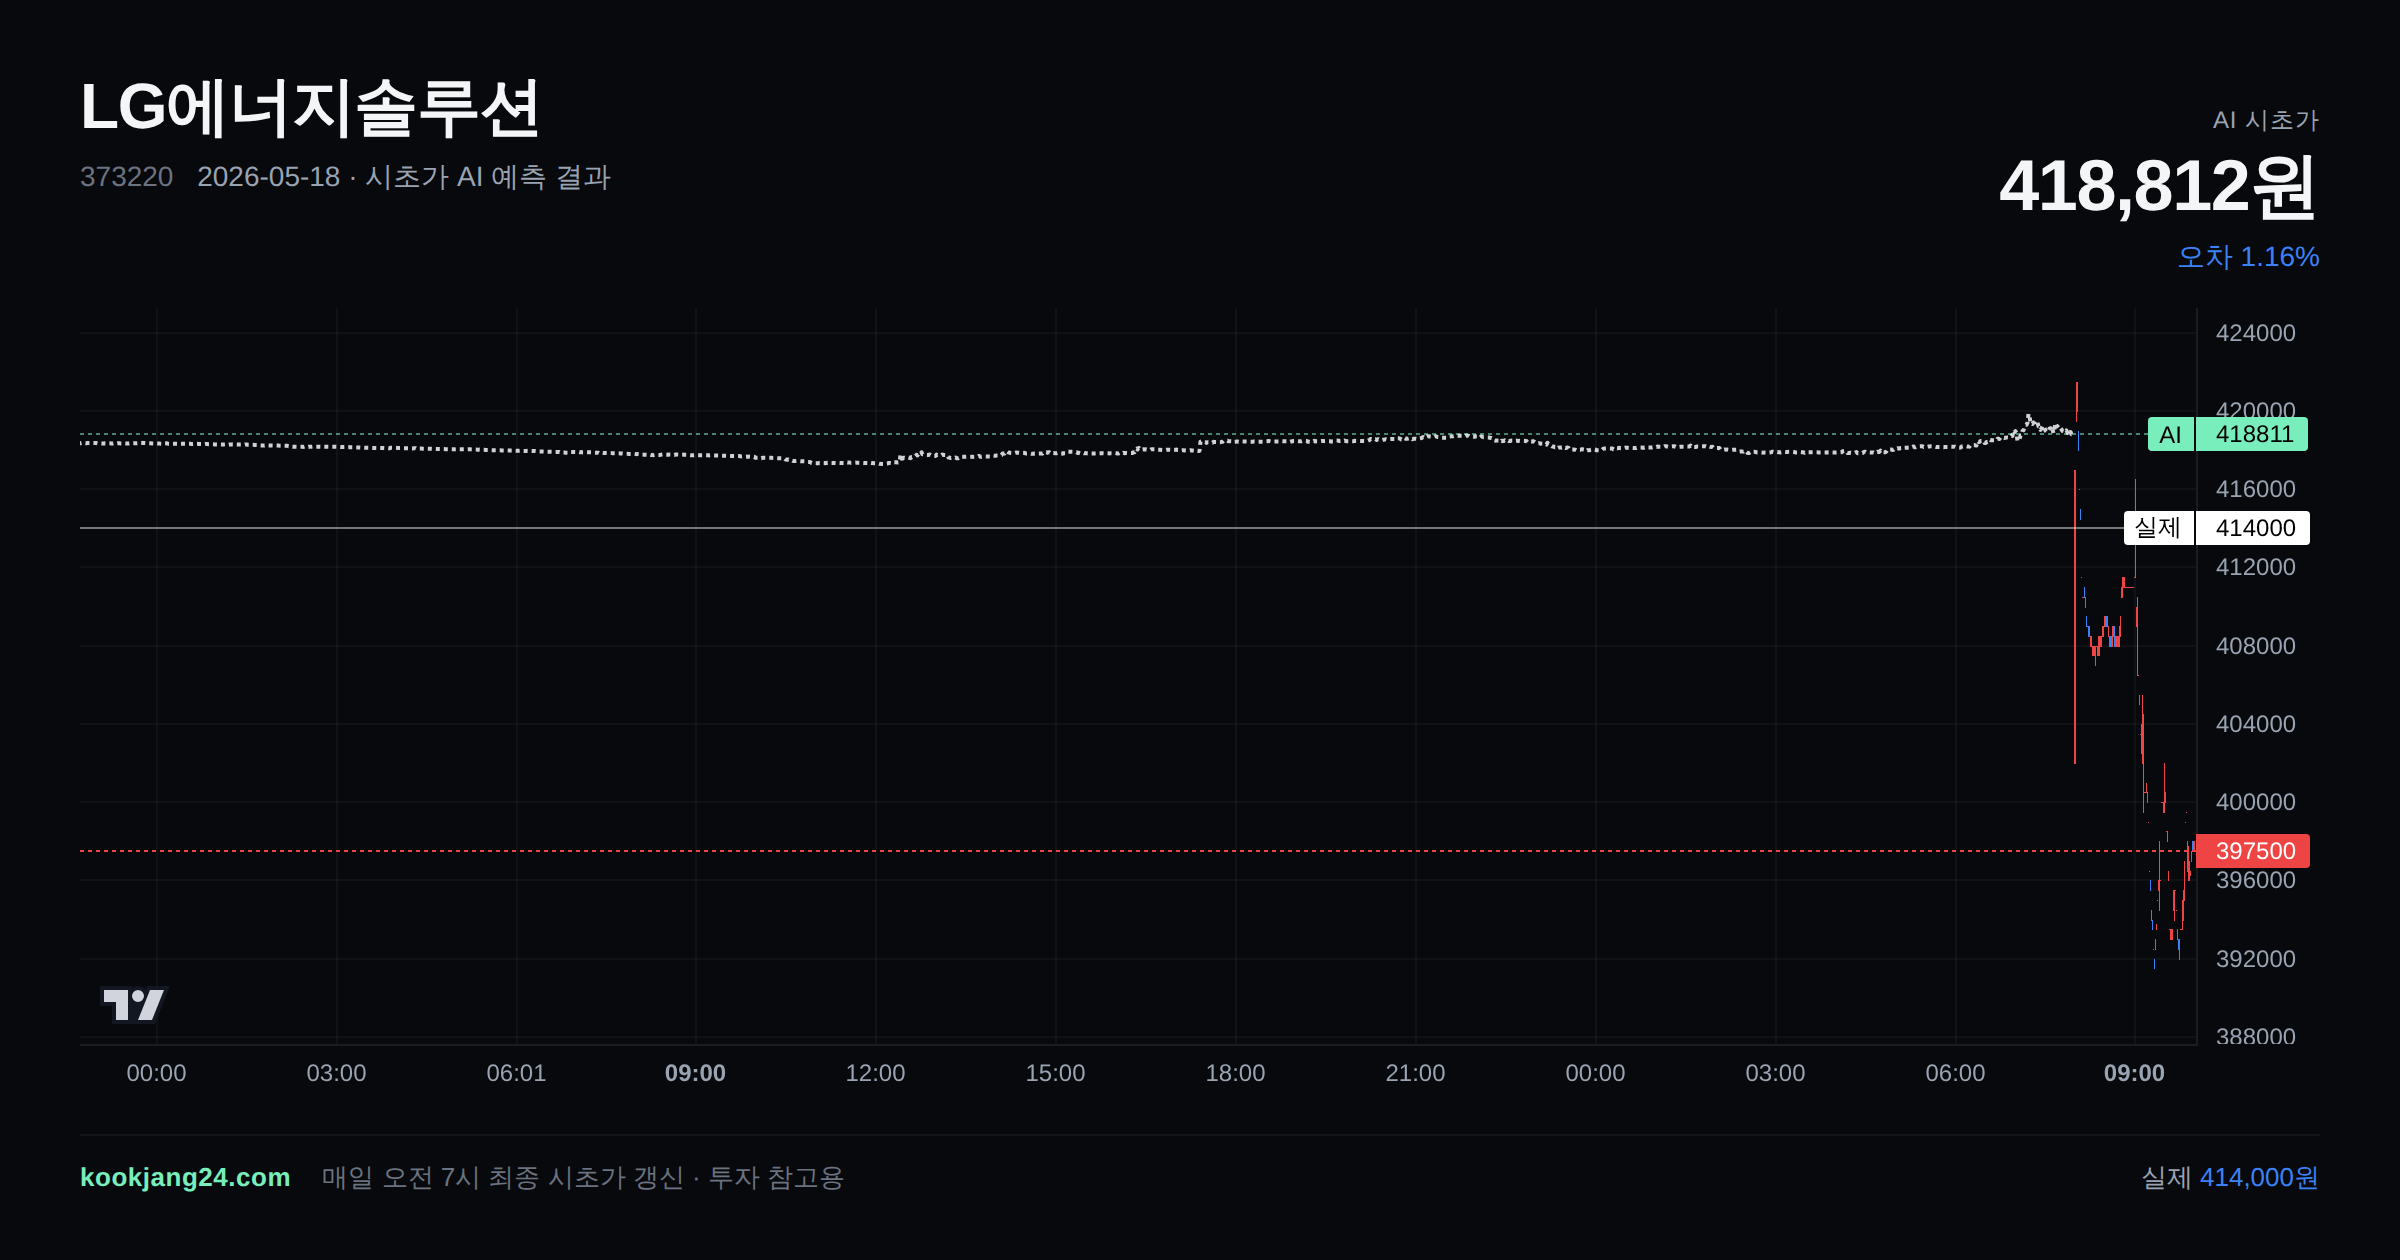This screenshot has height=1260, width=2400.
Task: Click the 06:01 time axis label
Action: point(516,1073)
